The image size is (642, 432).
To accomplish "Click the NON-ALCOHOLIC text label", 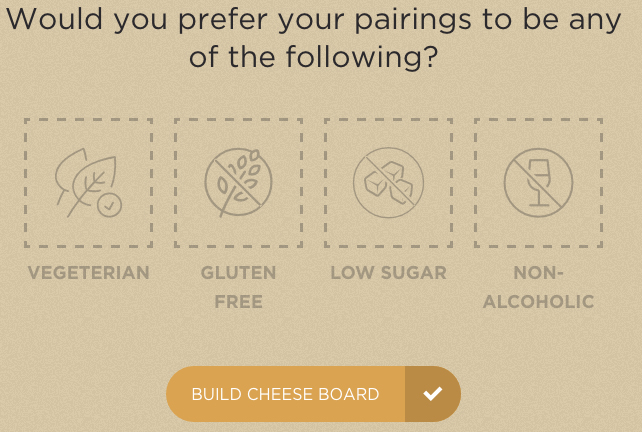I will pyautogui.click(x=538, y=286).
